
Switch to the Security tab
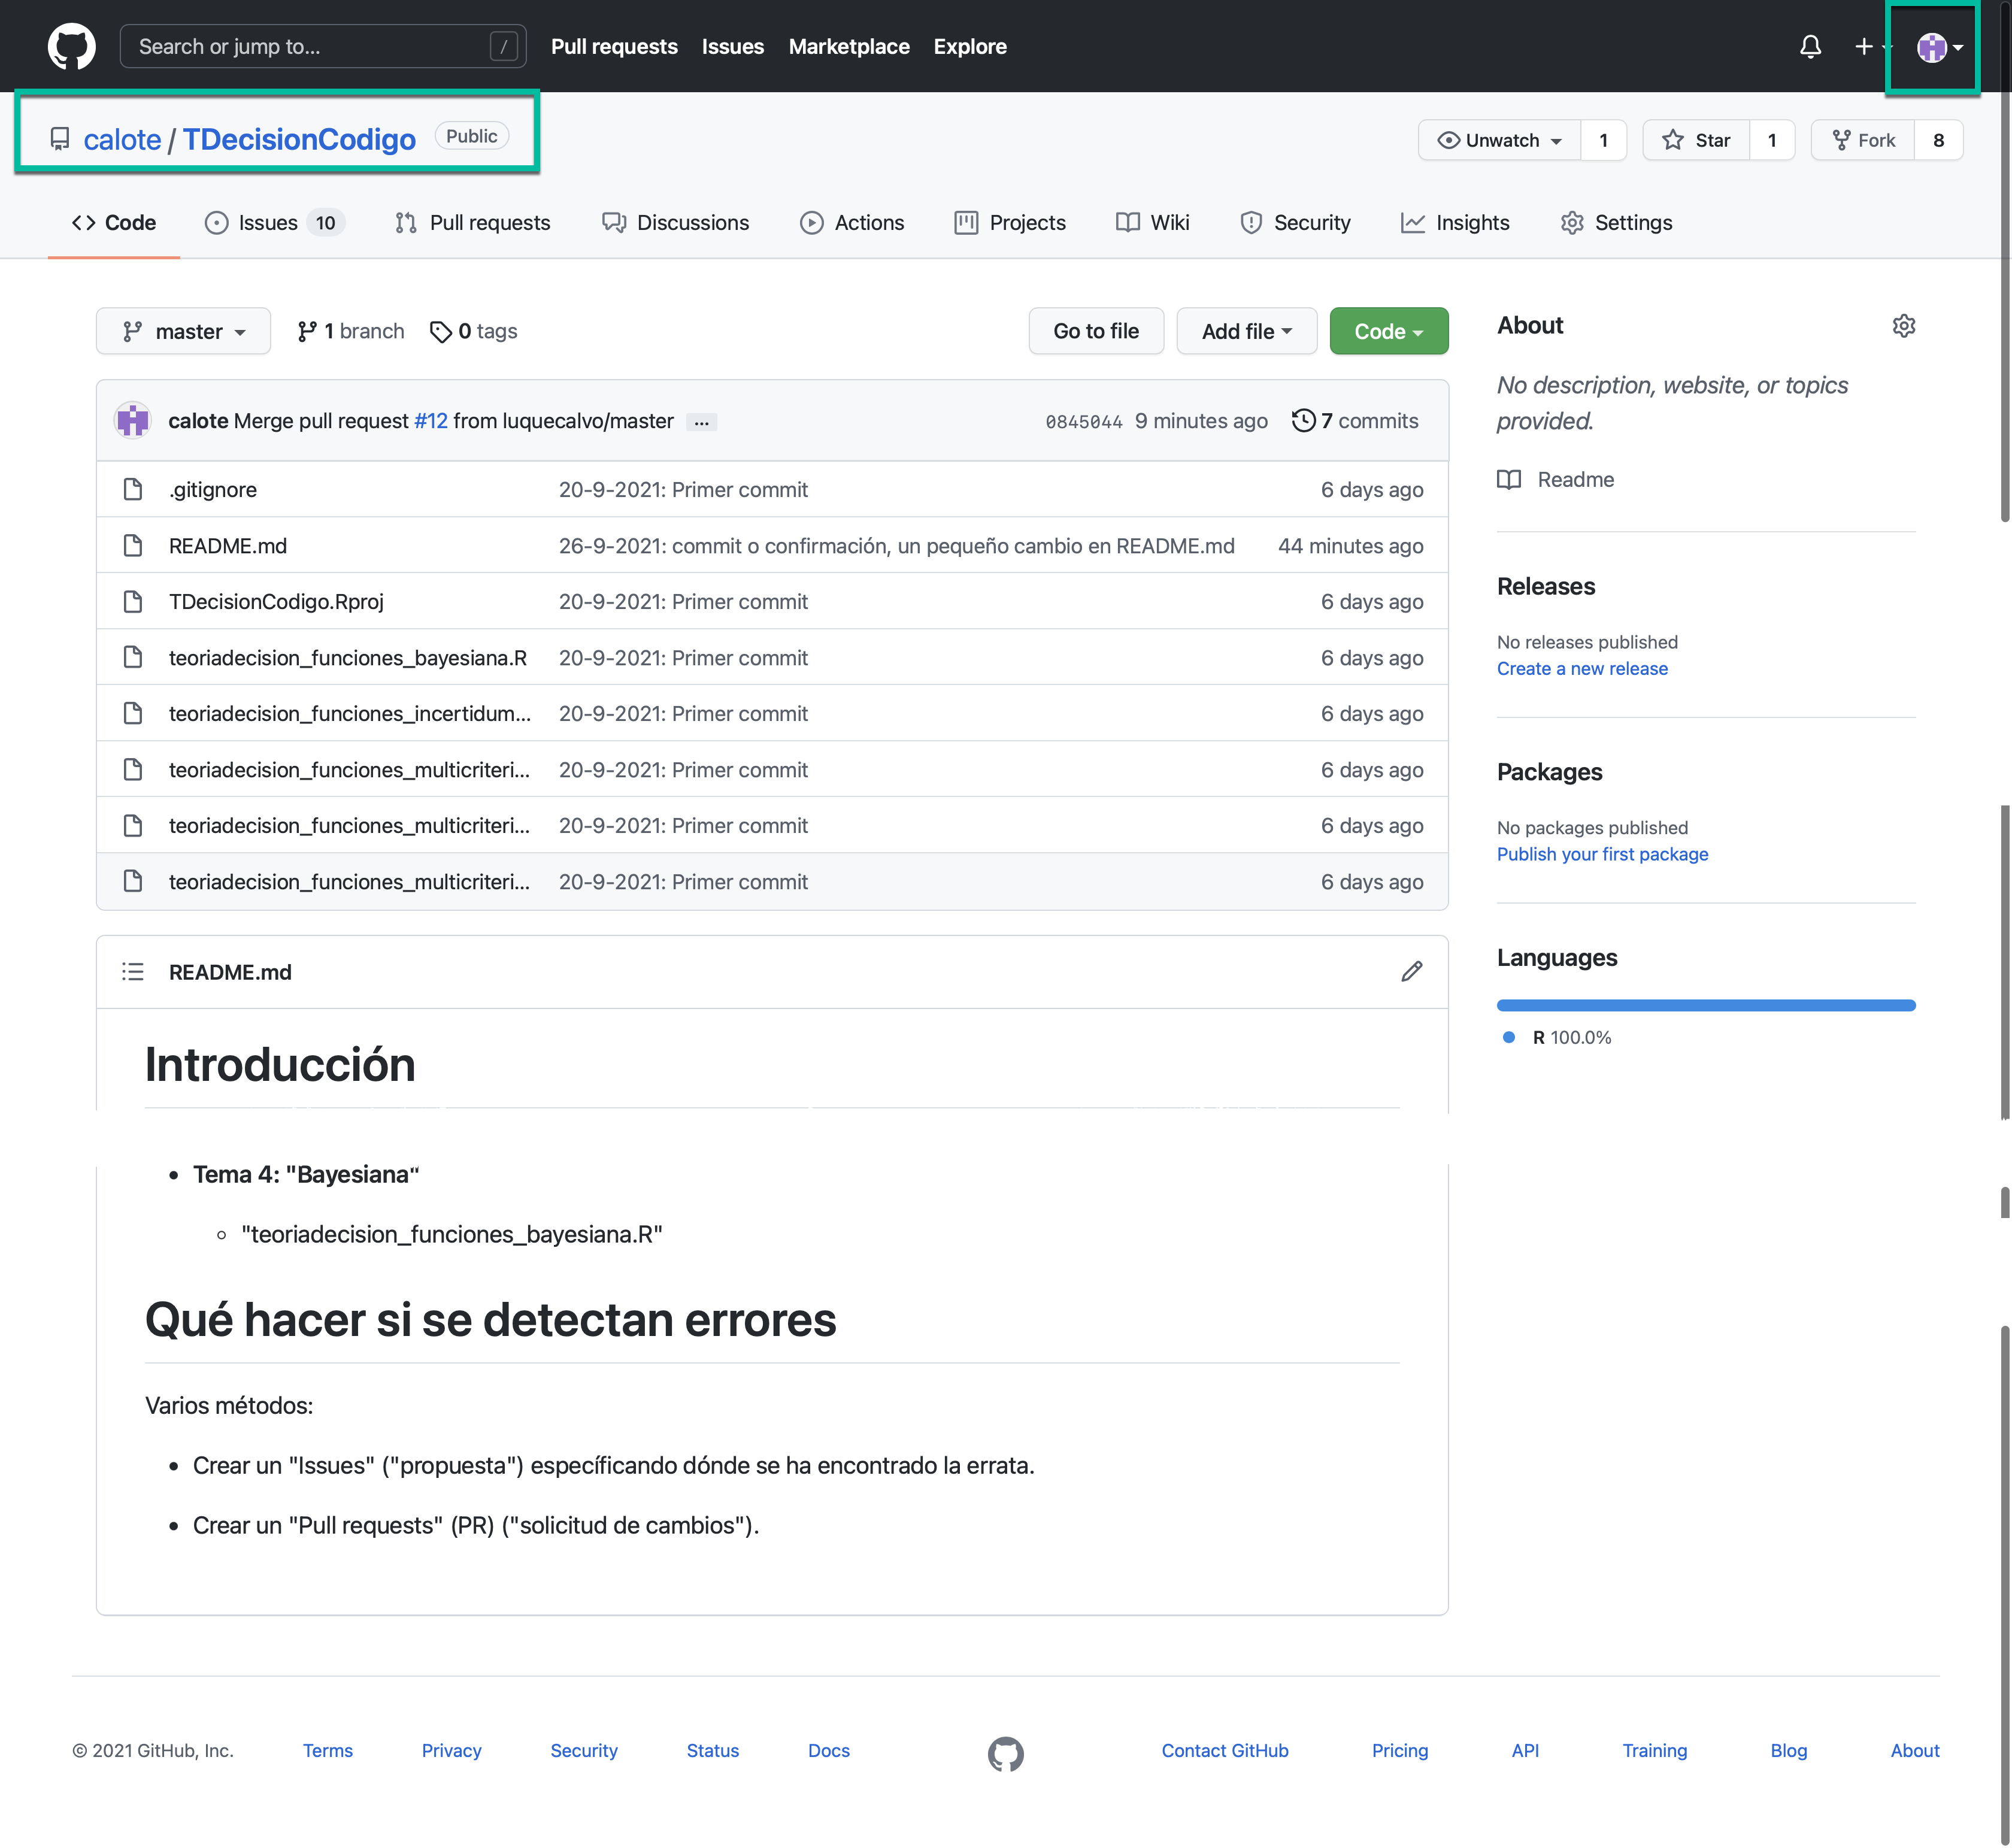click(x=1295, y=222)
